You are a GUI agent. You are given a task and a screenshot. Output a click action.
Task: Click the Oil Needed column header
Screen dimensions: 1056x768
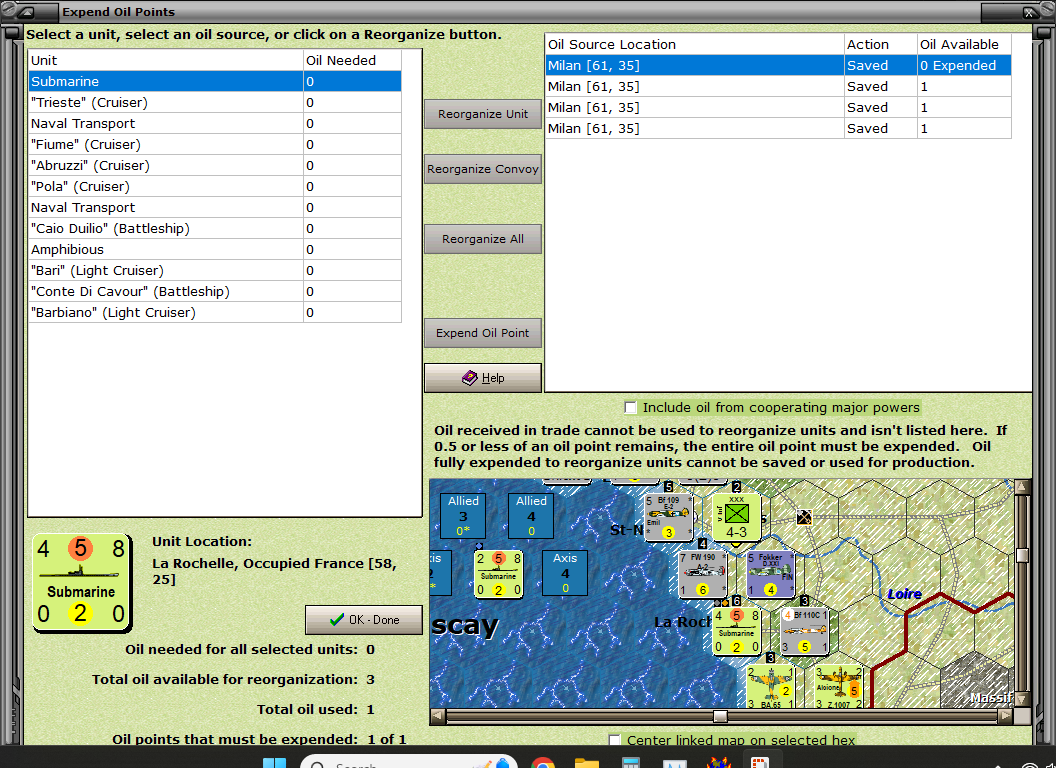click(352, 60)
